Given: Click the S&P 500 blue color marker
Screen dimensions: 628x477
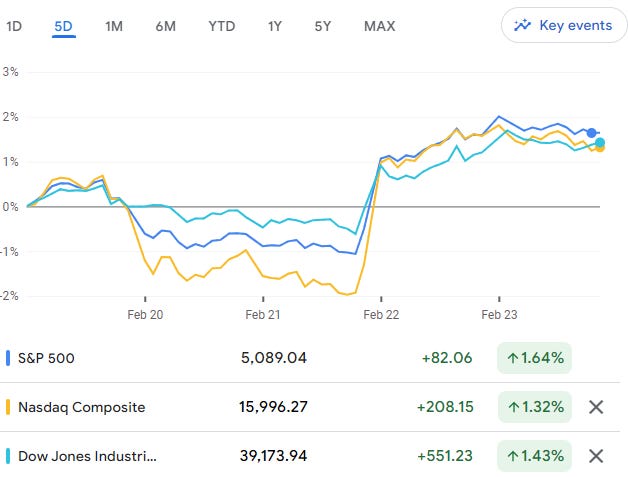Looking at the screenshot, I should (8, 358).
